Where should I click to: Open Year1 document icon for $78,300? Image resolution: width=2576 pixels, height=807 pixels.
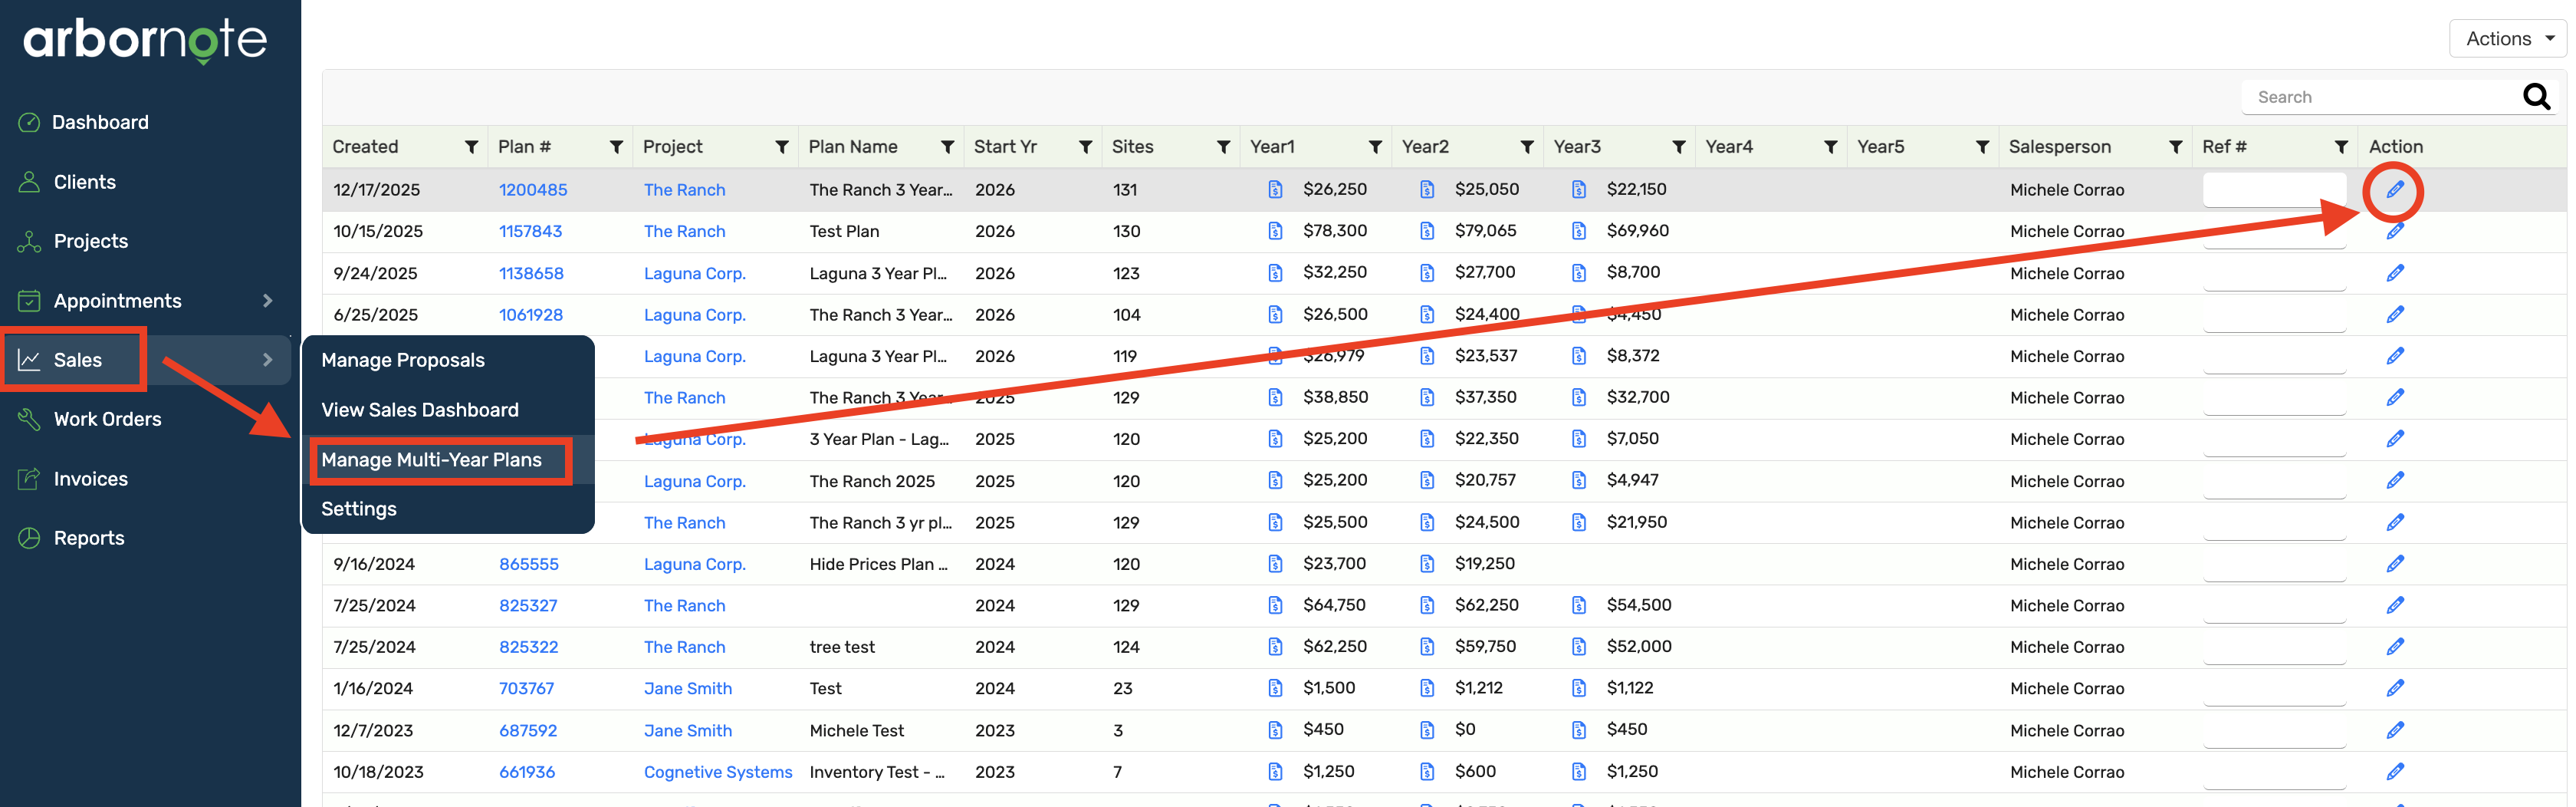1275,231
